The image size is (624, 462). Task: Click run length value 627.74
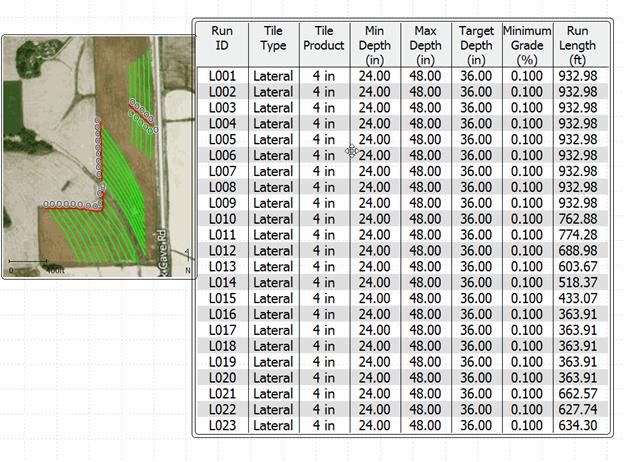coord(578,410)
